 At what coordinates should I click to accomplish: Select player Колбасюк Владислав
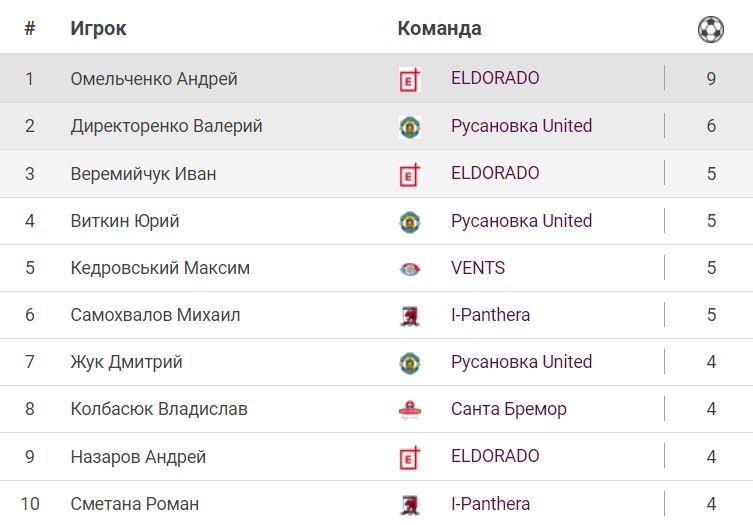(x=159, y=409)
